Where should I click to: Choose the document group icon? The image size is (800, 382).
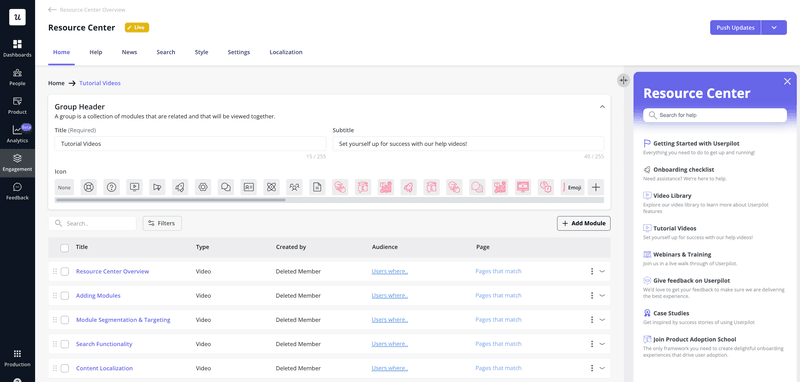click(317, 187)
